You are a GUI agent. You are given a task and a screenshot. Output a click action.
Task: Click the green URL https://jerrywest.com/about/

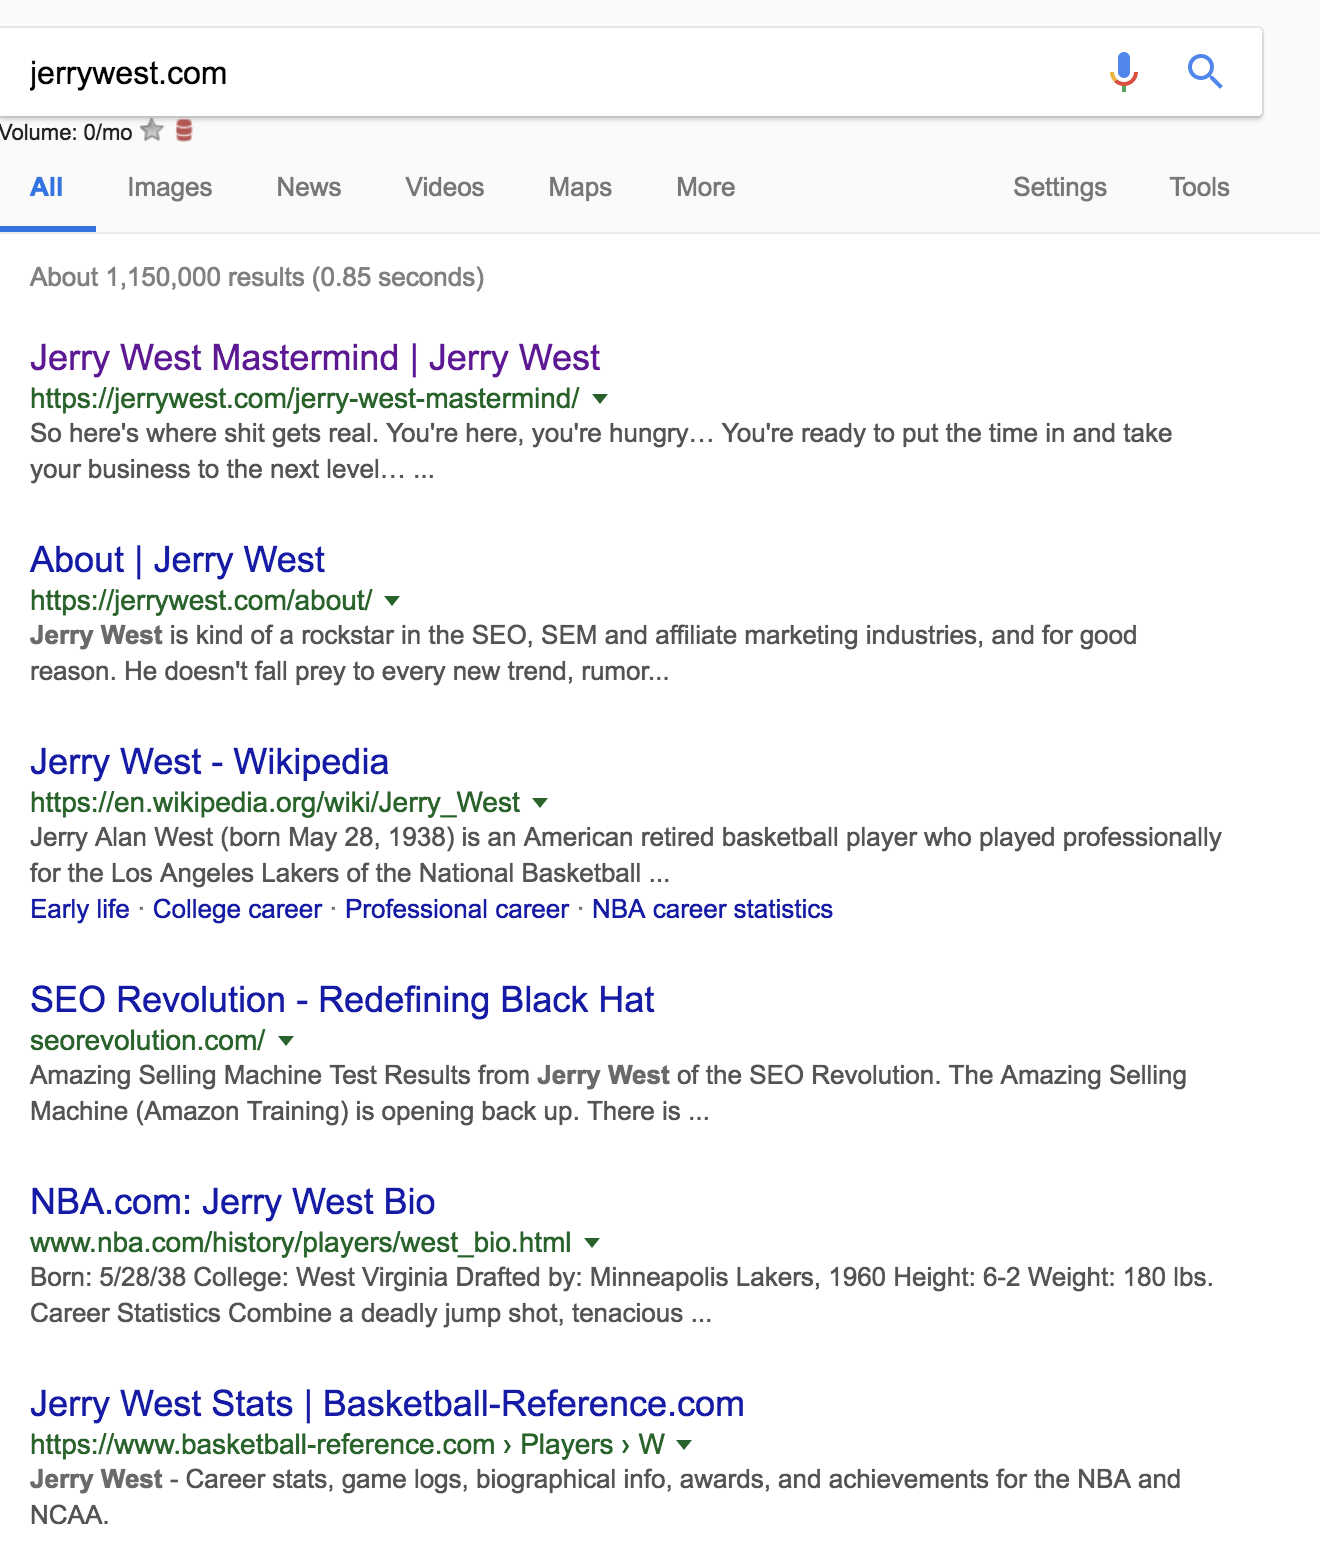click(x=201, y=601)
